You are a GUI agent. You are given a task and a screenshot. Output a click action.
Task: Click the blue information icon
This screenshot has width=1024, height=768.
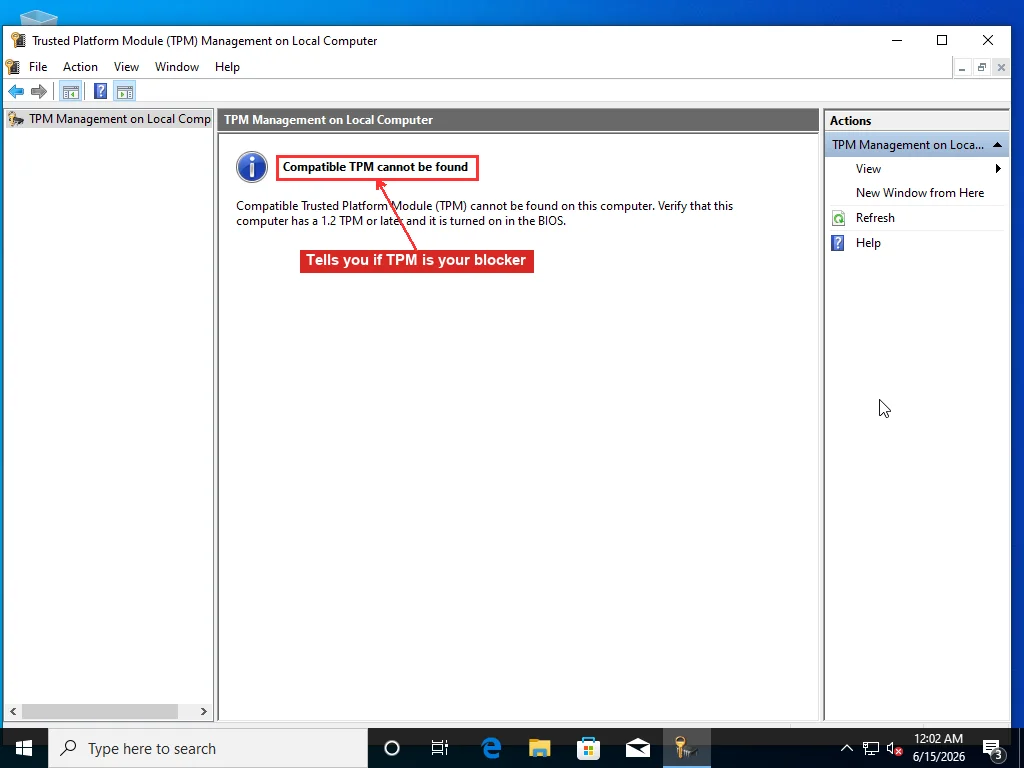click(251, 167)
